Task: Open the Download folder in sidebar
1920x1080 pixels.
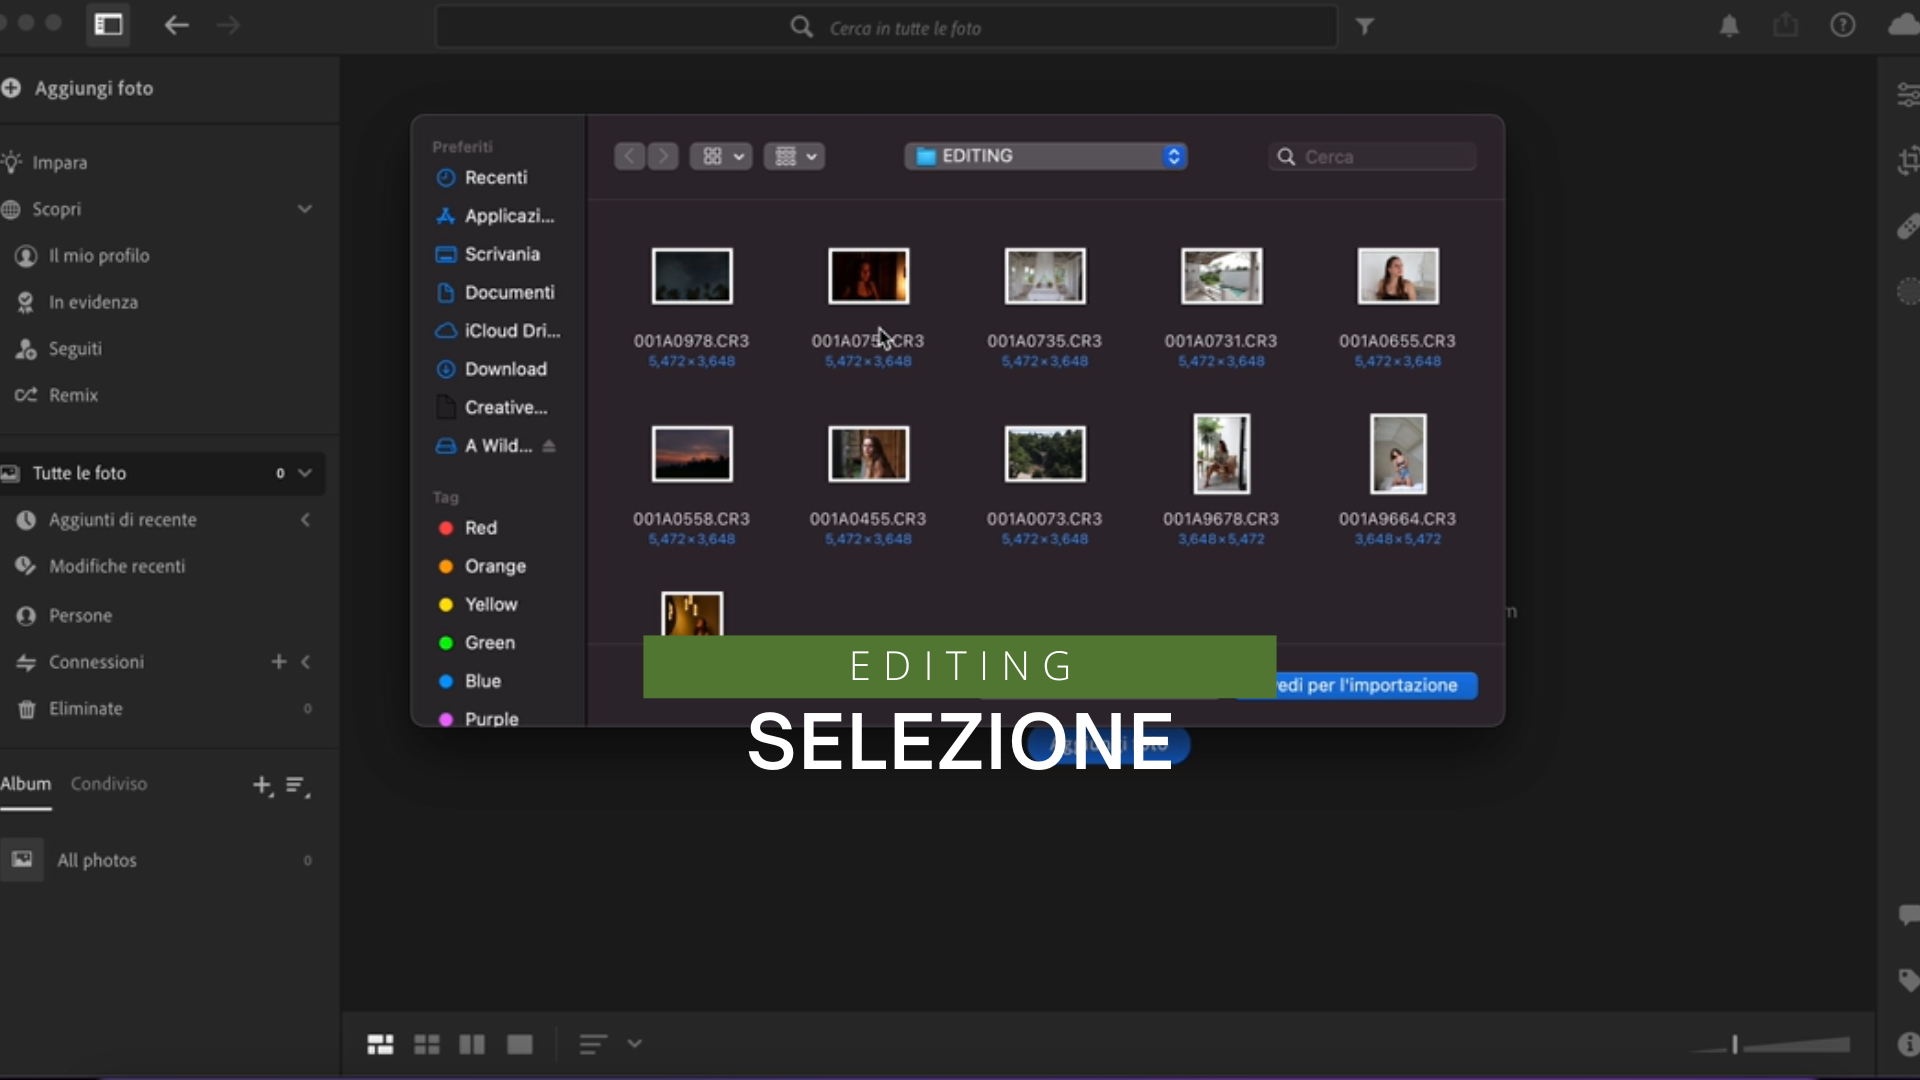Action: 505,369
